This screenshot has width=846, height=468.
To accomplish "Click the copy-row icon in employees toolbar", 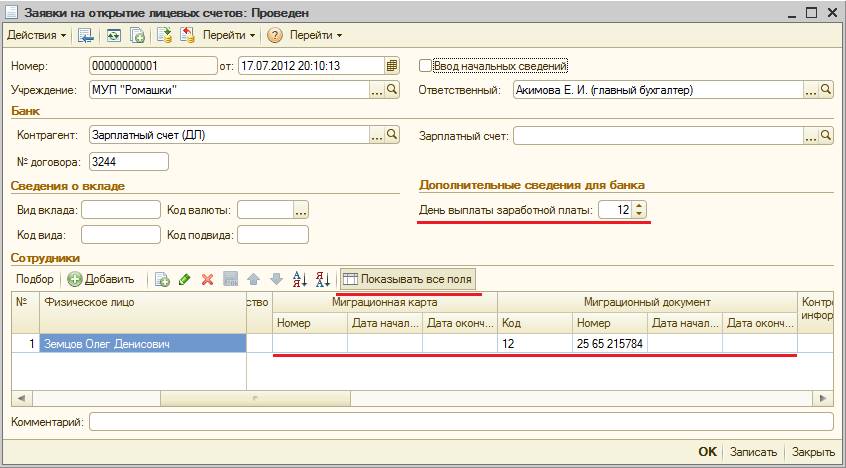I will coord(162,279).
